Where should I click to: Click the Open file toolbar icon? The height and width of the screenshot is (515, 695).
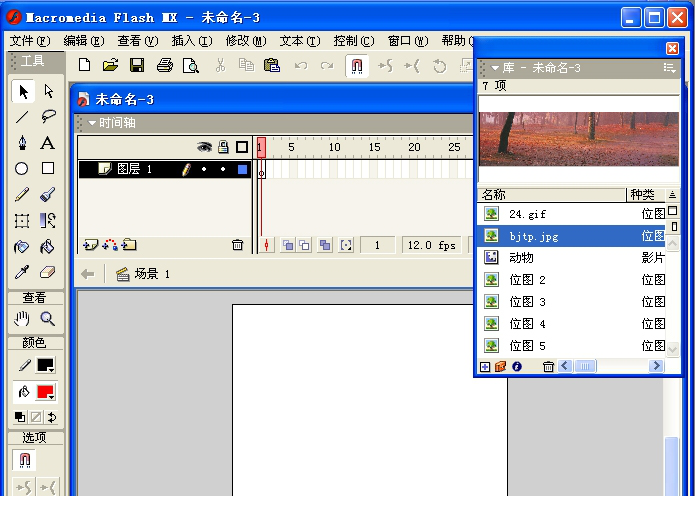pyautogui.click(x=111, y=66)
